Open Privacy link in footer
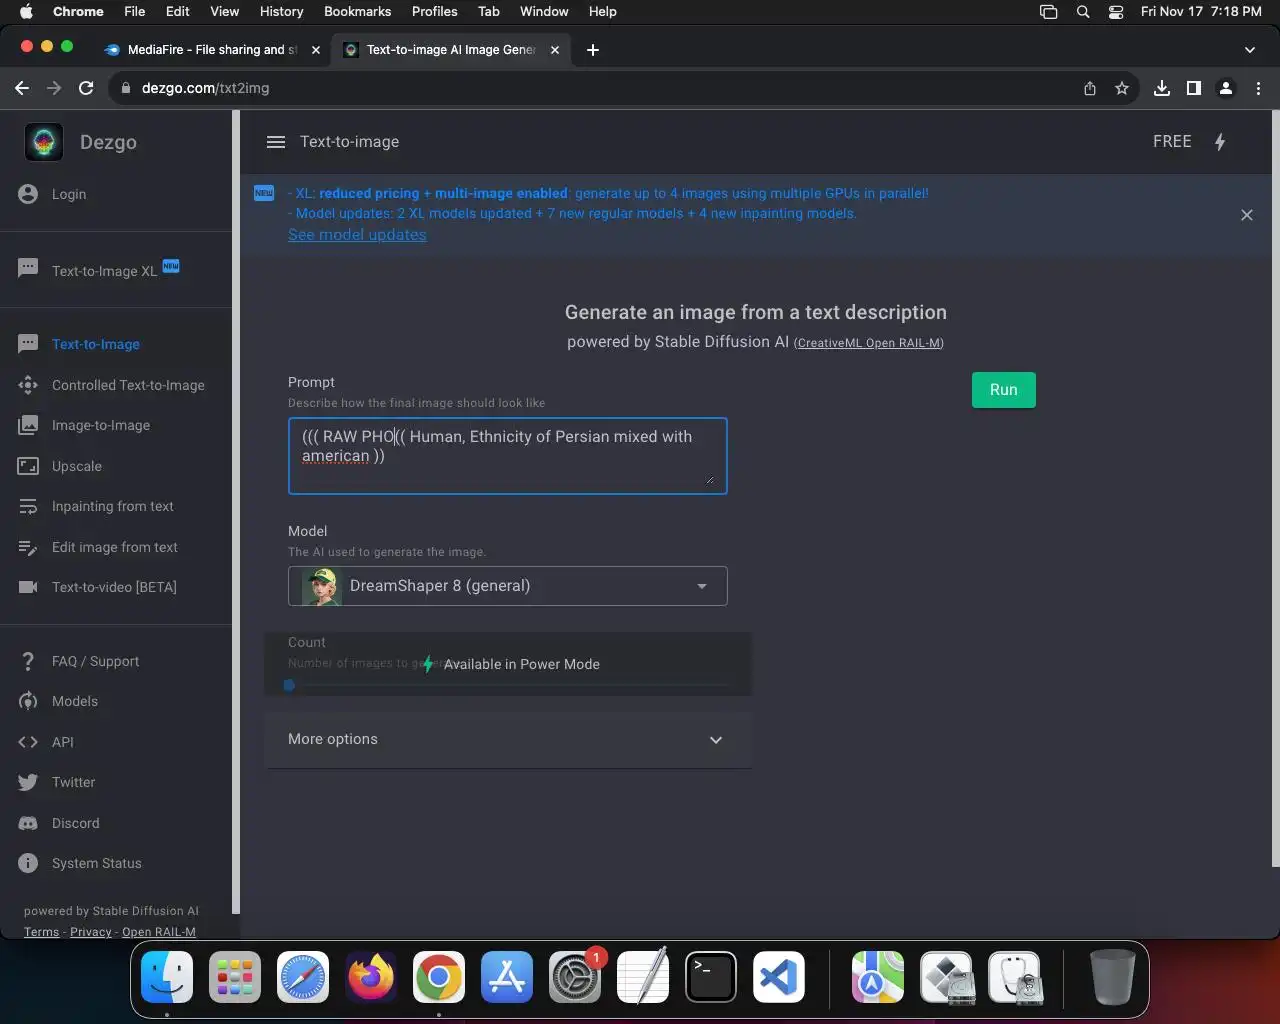1280x1024 pixels. click(91, 932)
